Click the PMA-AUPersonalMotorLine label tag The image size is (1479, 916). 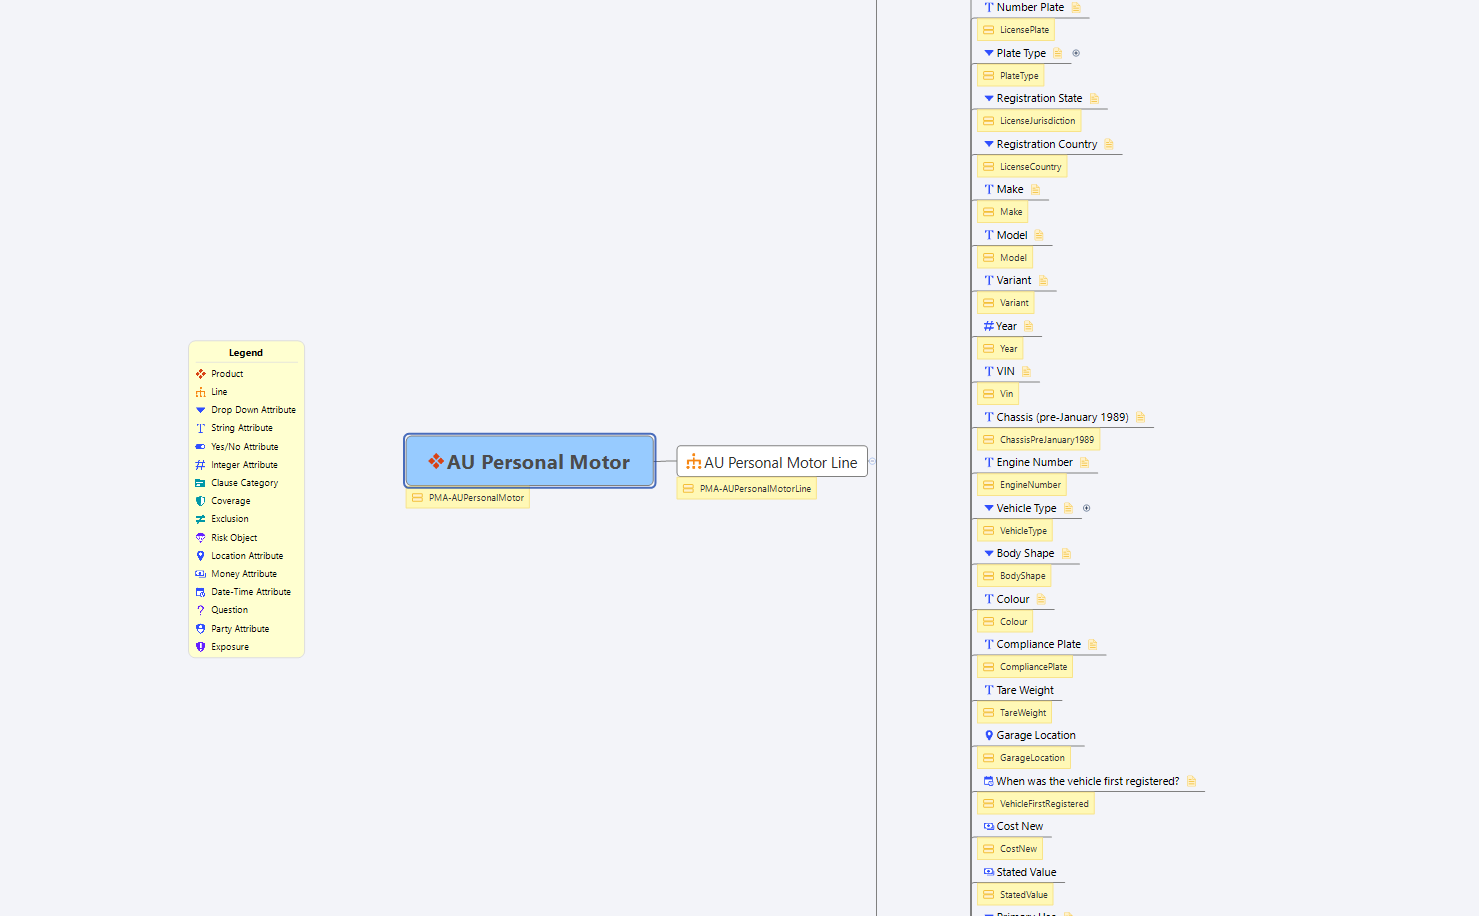754,489
